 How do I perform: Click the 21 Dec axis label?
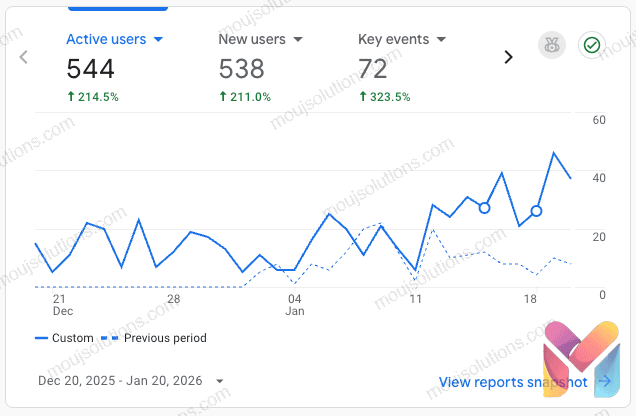62,305
